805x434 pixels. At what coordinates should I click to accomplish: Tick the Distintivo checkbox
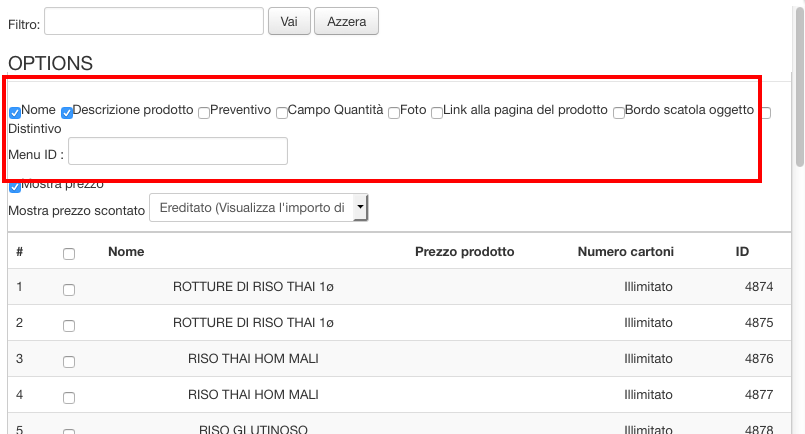766,113
